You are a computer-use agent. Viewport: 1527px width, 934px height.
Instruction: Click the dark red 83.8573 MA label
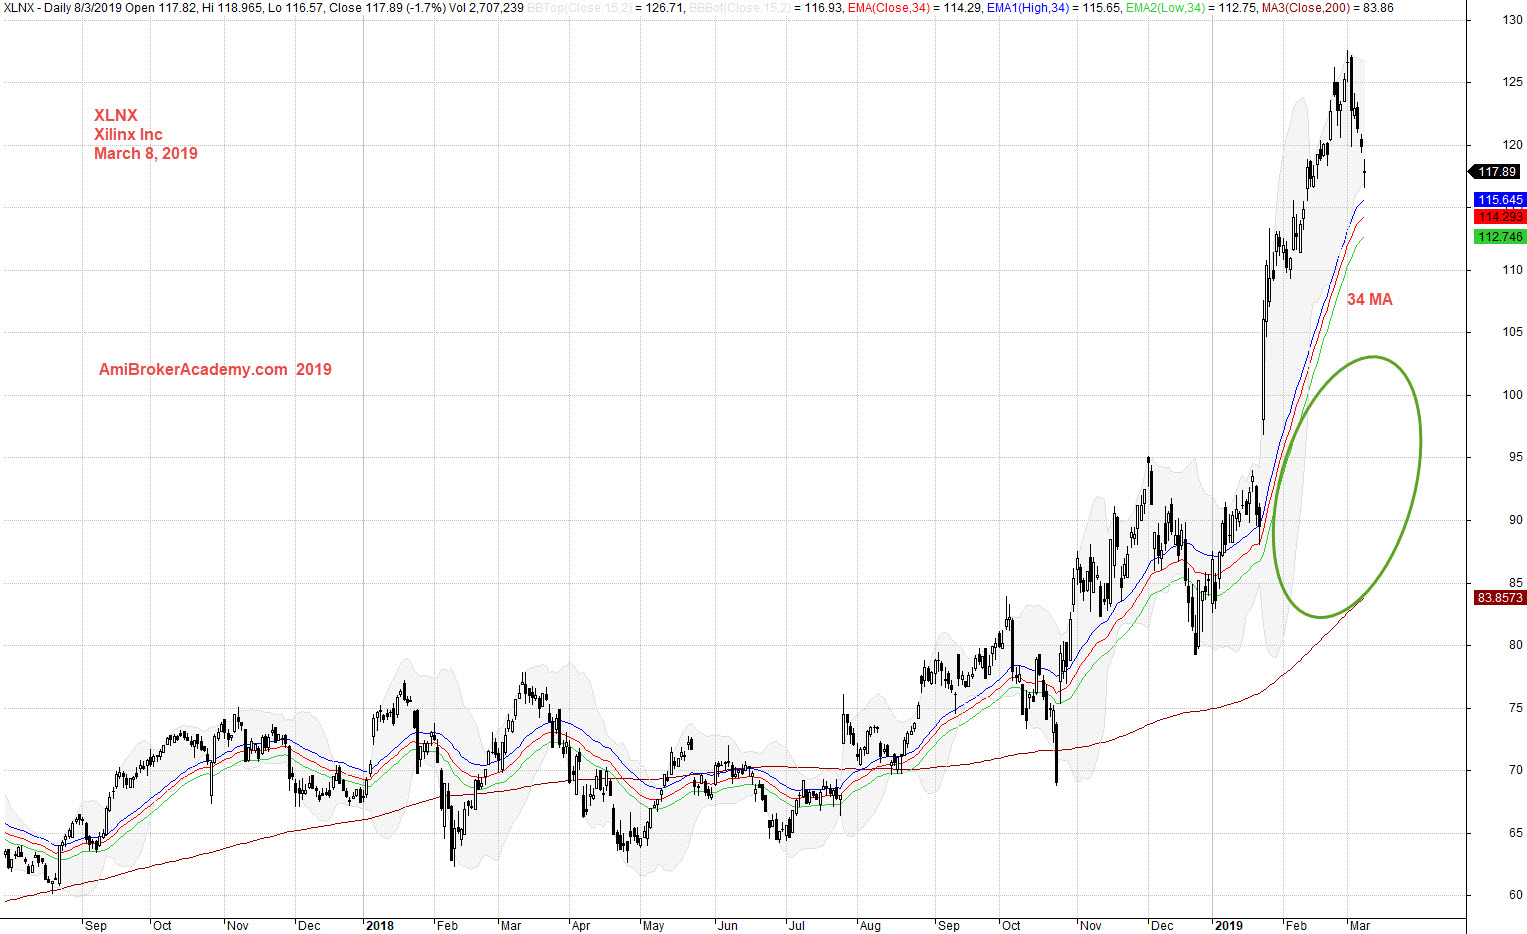click(1499, 598)
